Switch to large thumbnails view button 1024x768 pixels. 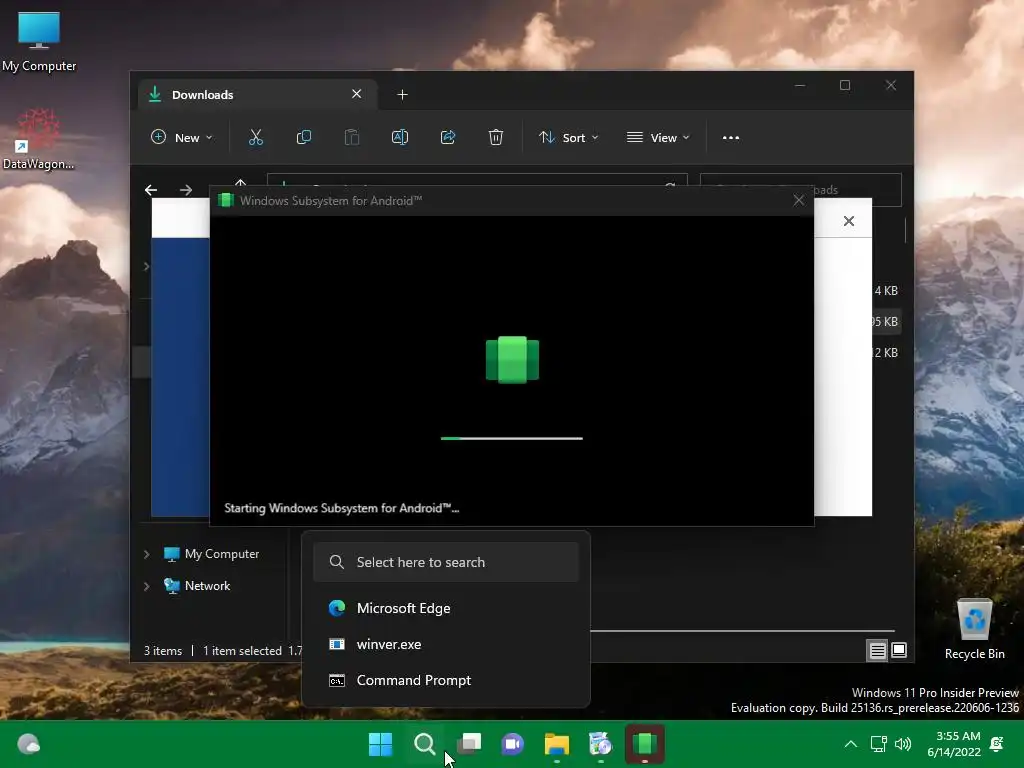899,650
